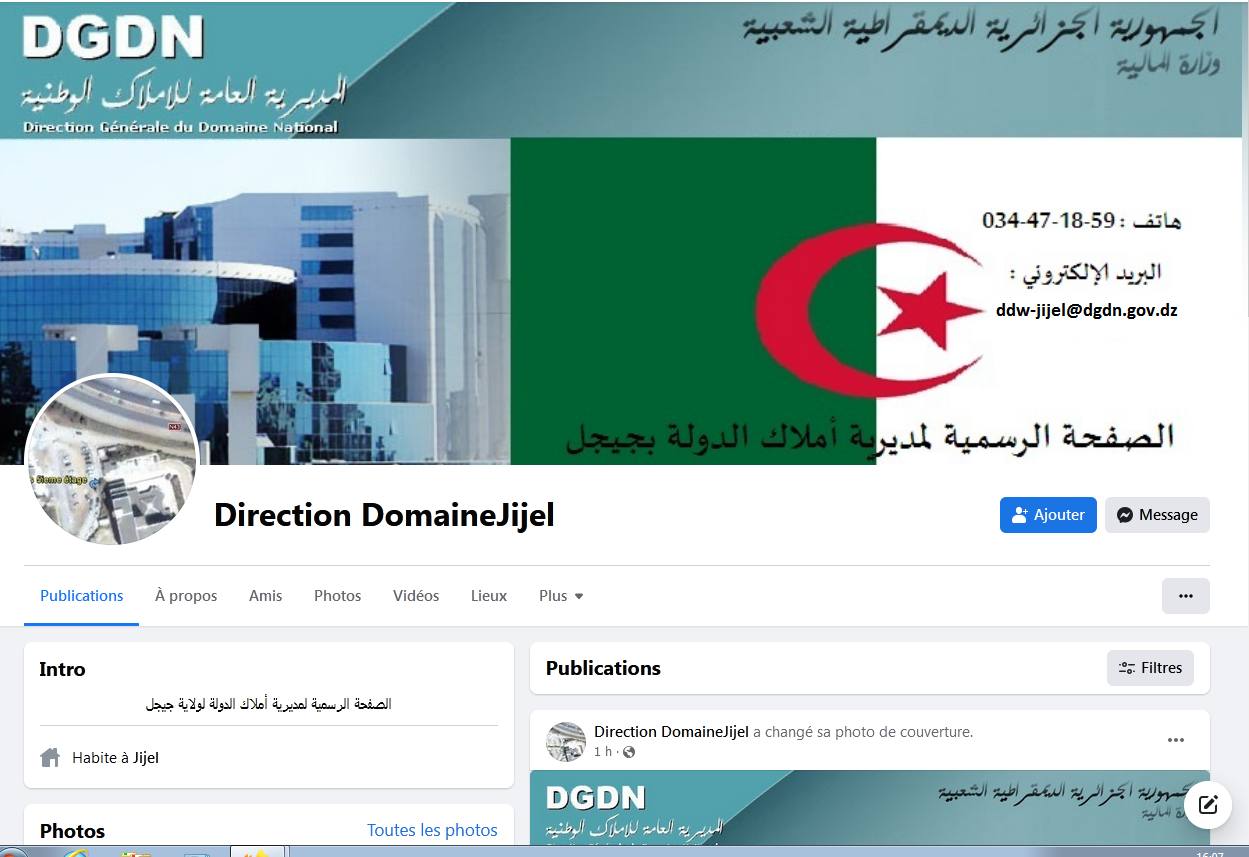The height and width of the screenshot is (857, 1249).
Task: Open the Vidéos tab
Action: tap(416, 596)
